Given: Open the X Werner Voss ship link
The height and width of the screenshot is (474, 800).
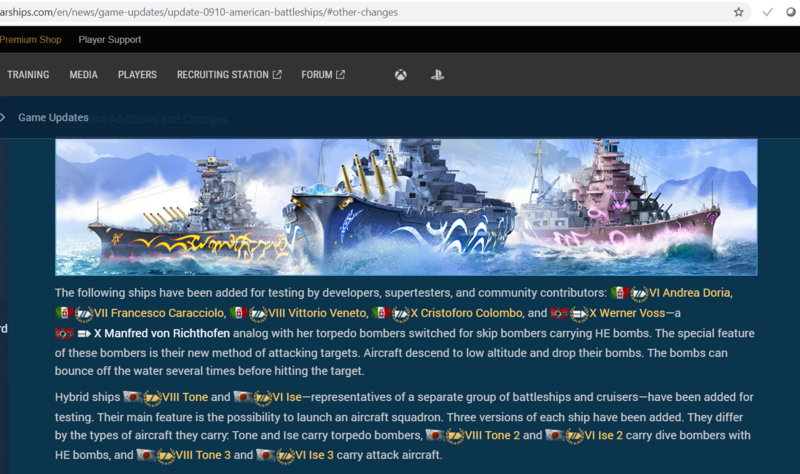Looking at the screenshot, I should click(632, 313).
